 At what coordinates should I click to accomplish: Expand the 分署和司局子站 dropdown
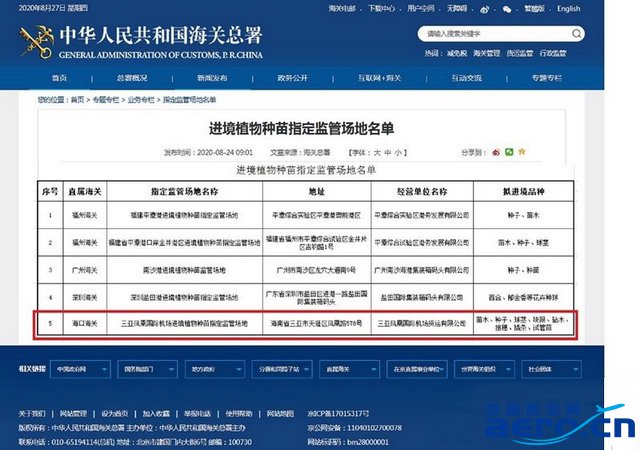282,369
